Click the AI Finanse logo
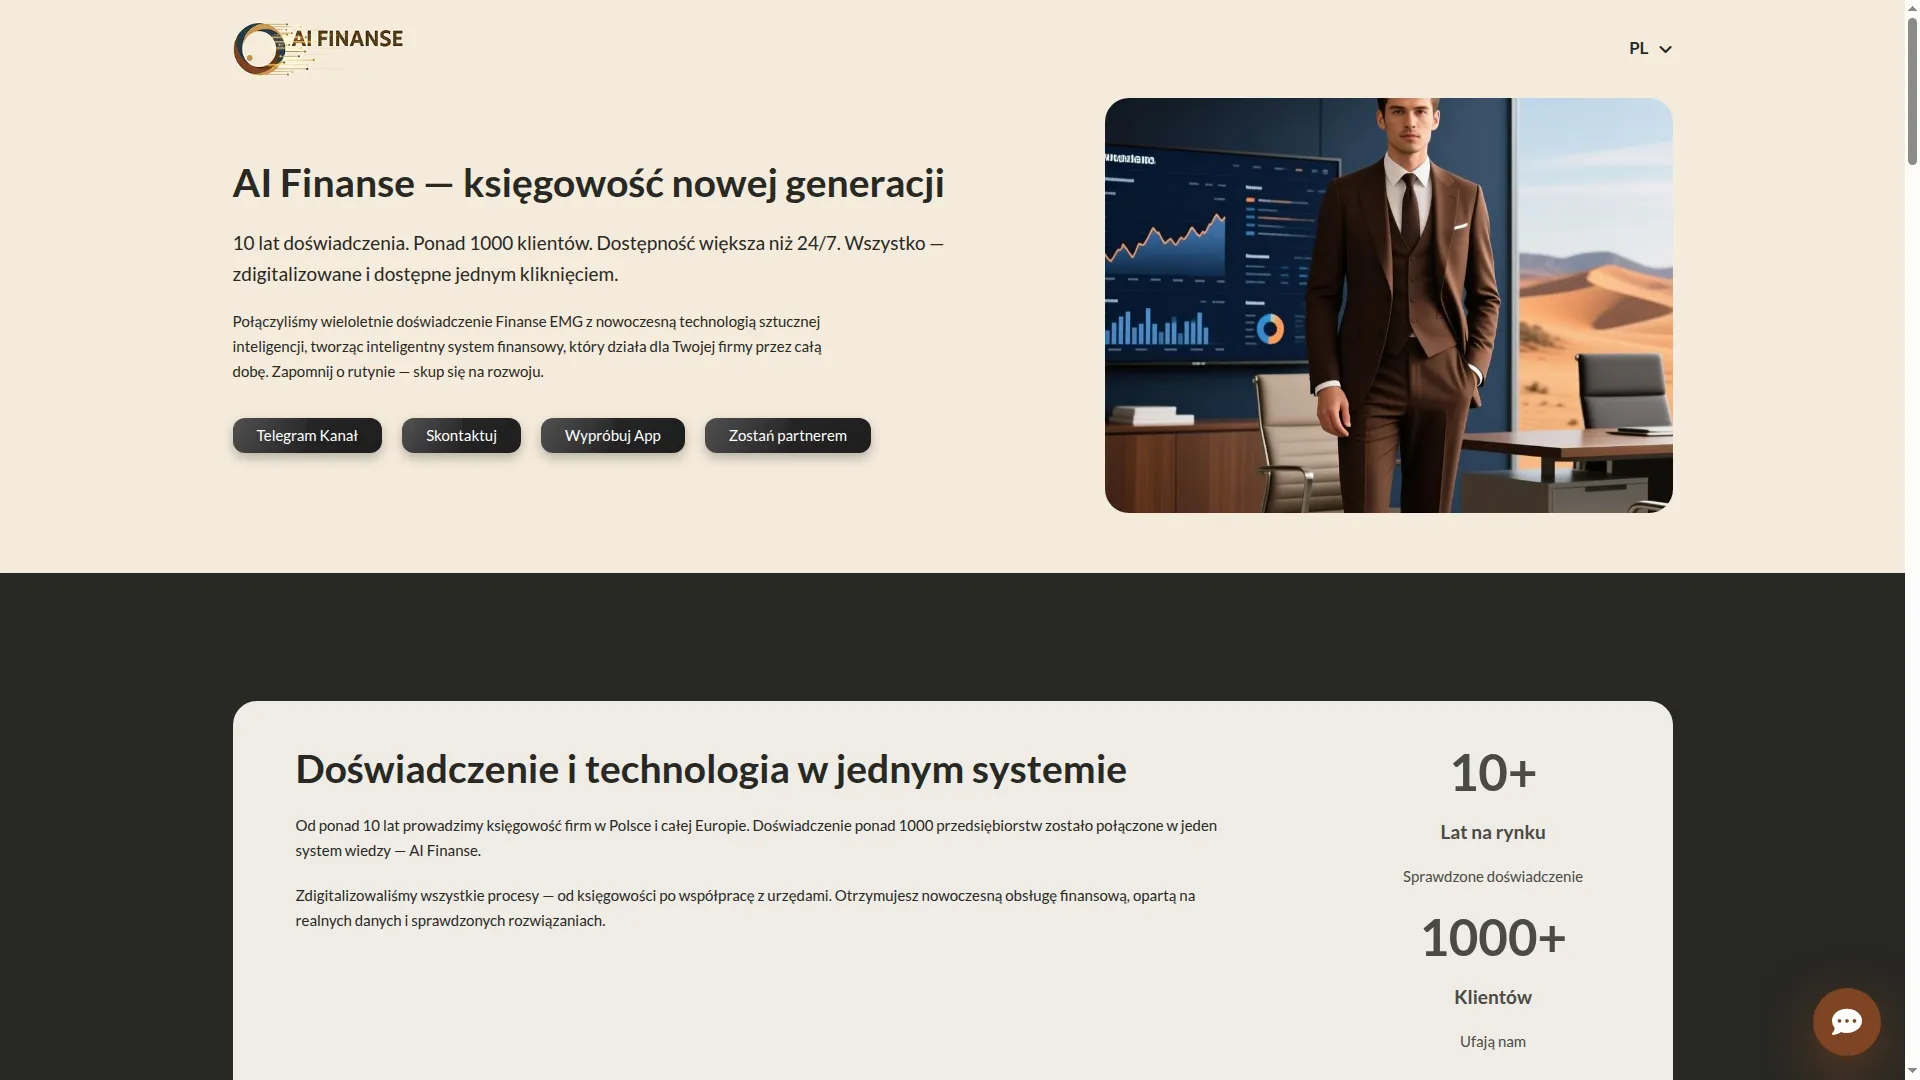Screen dimensions: 1920x1080 [318, 48]
